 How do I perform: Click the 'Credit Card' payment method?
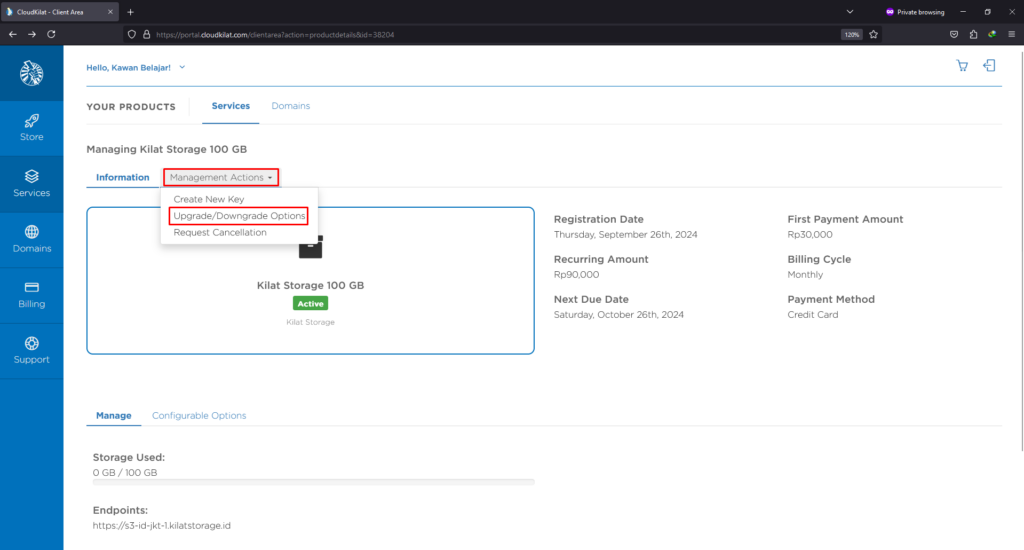point(812,314)
